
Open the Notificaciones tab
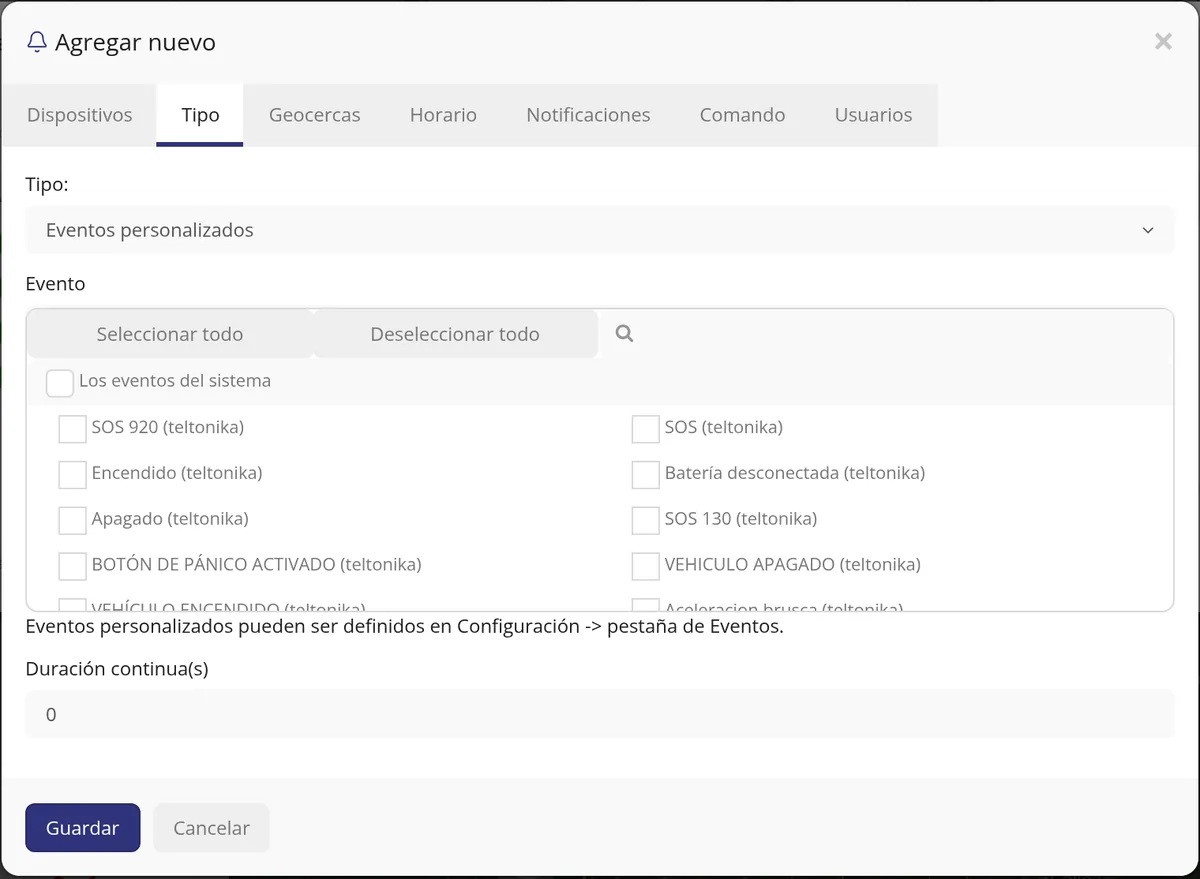[x=588, y=115]
